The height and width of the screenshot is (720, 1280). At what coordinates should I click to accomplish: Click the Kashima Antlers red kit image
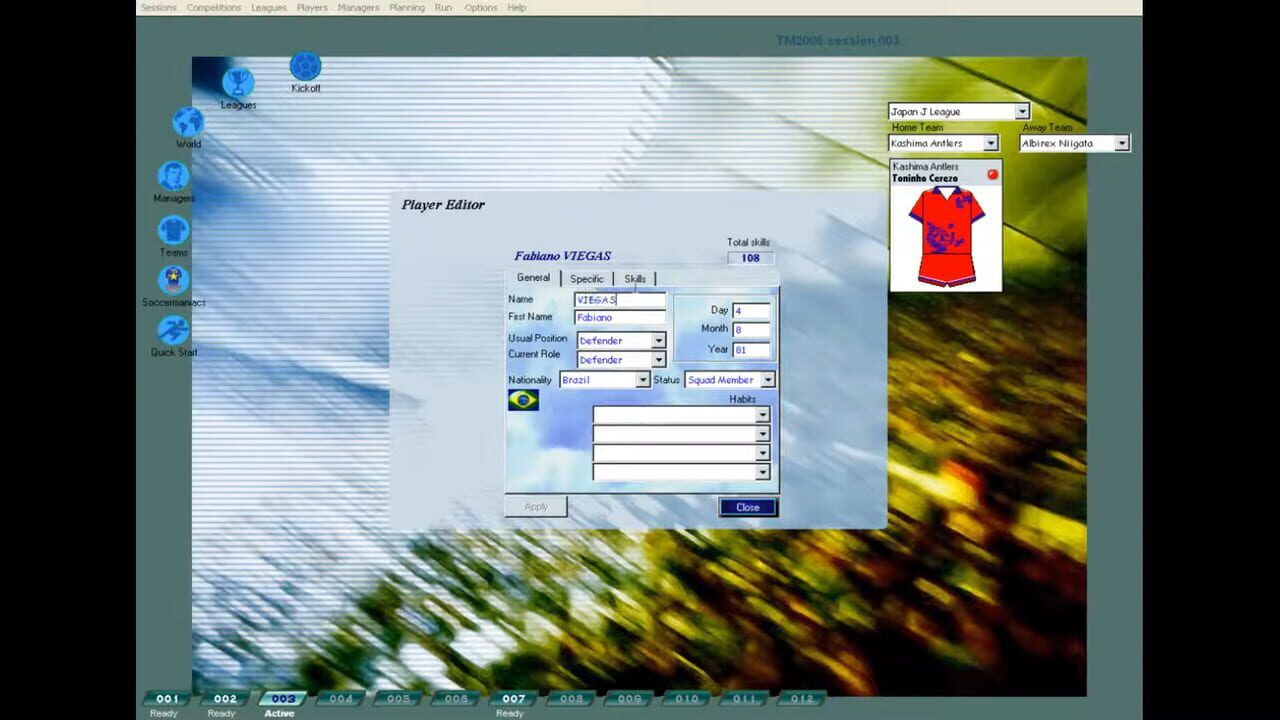click(945, 236)
